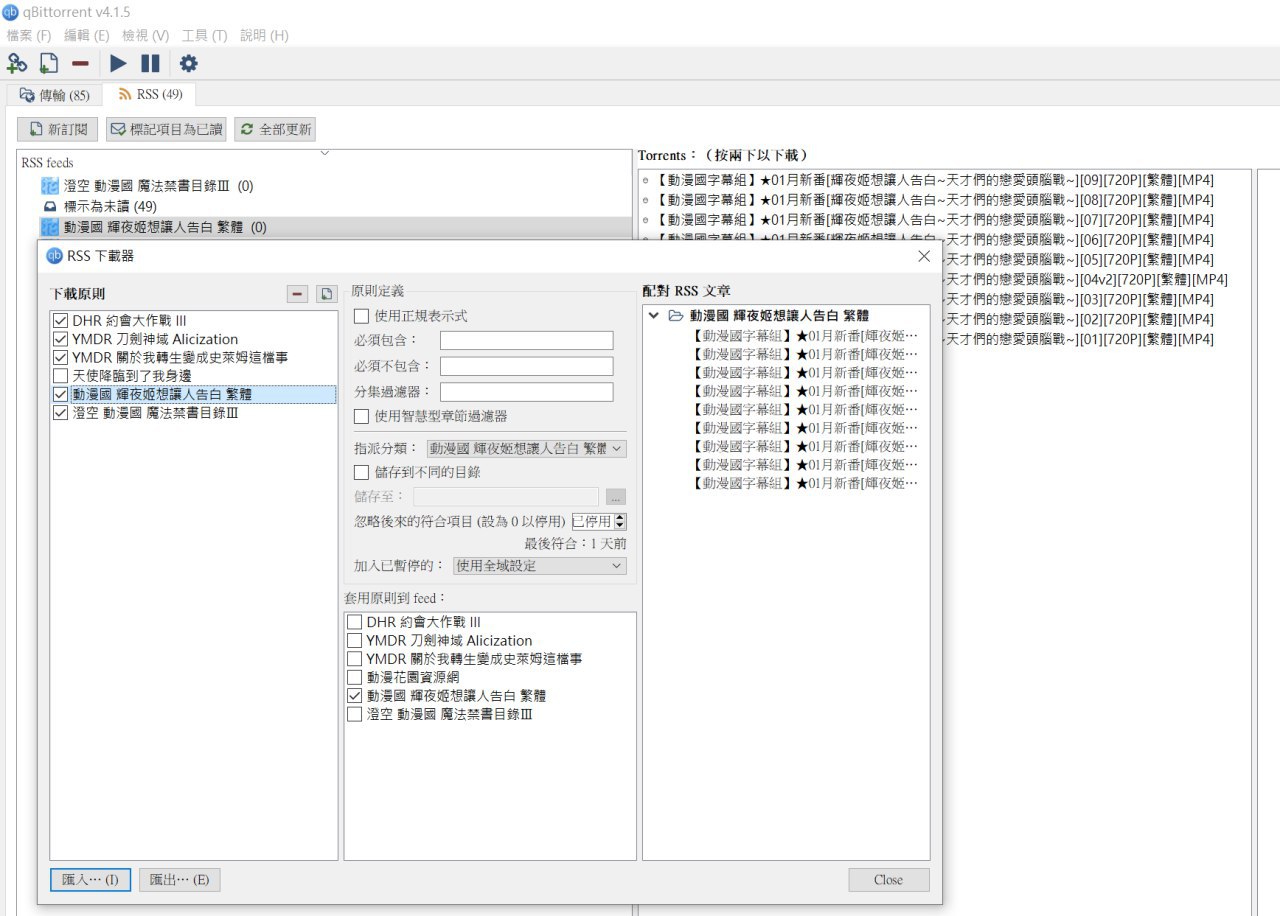Check YMDR 刀劍神域 Alicization under 套用原則到 feed

(x=354, y=640)
